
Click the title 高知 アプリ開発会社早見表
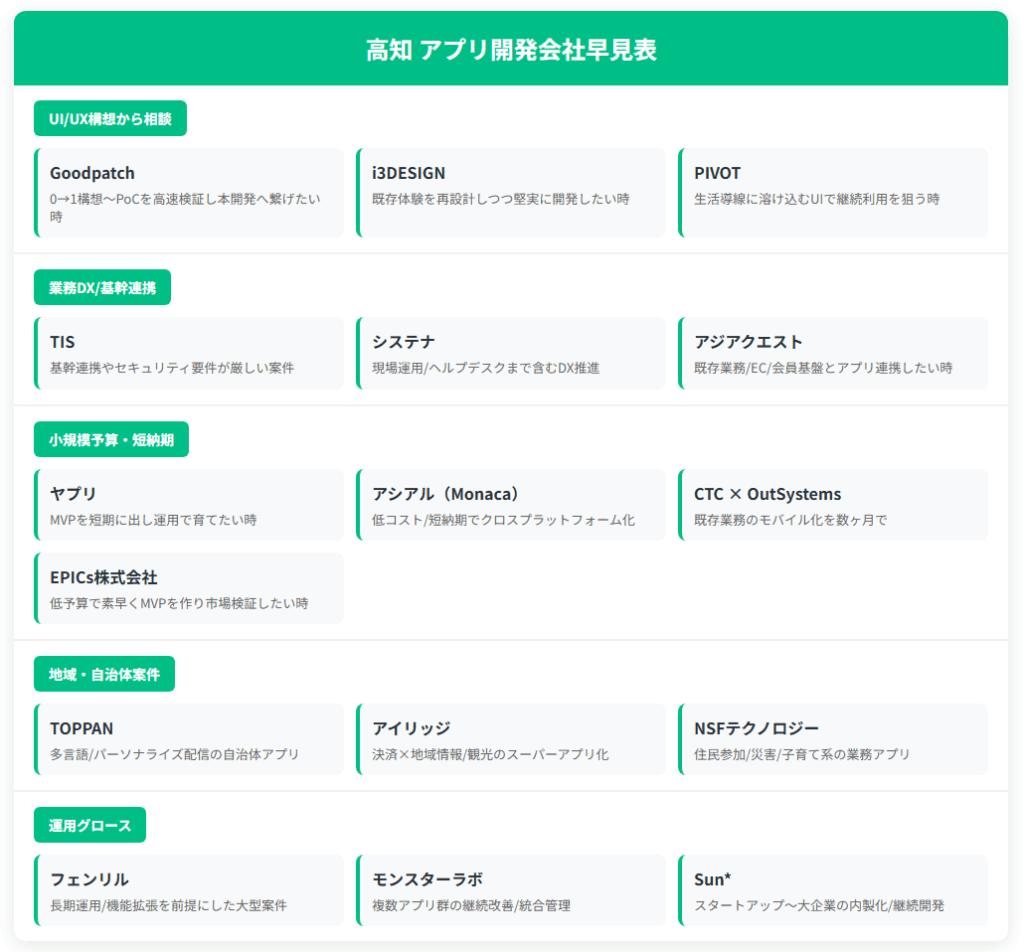pos(511,50)
